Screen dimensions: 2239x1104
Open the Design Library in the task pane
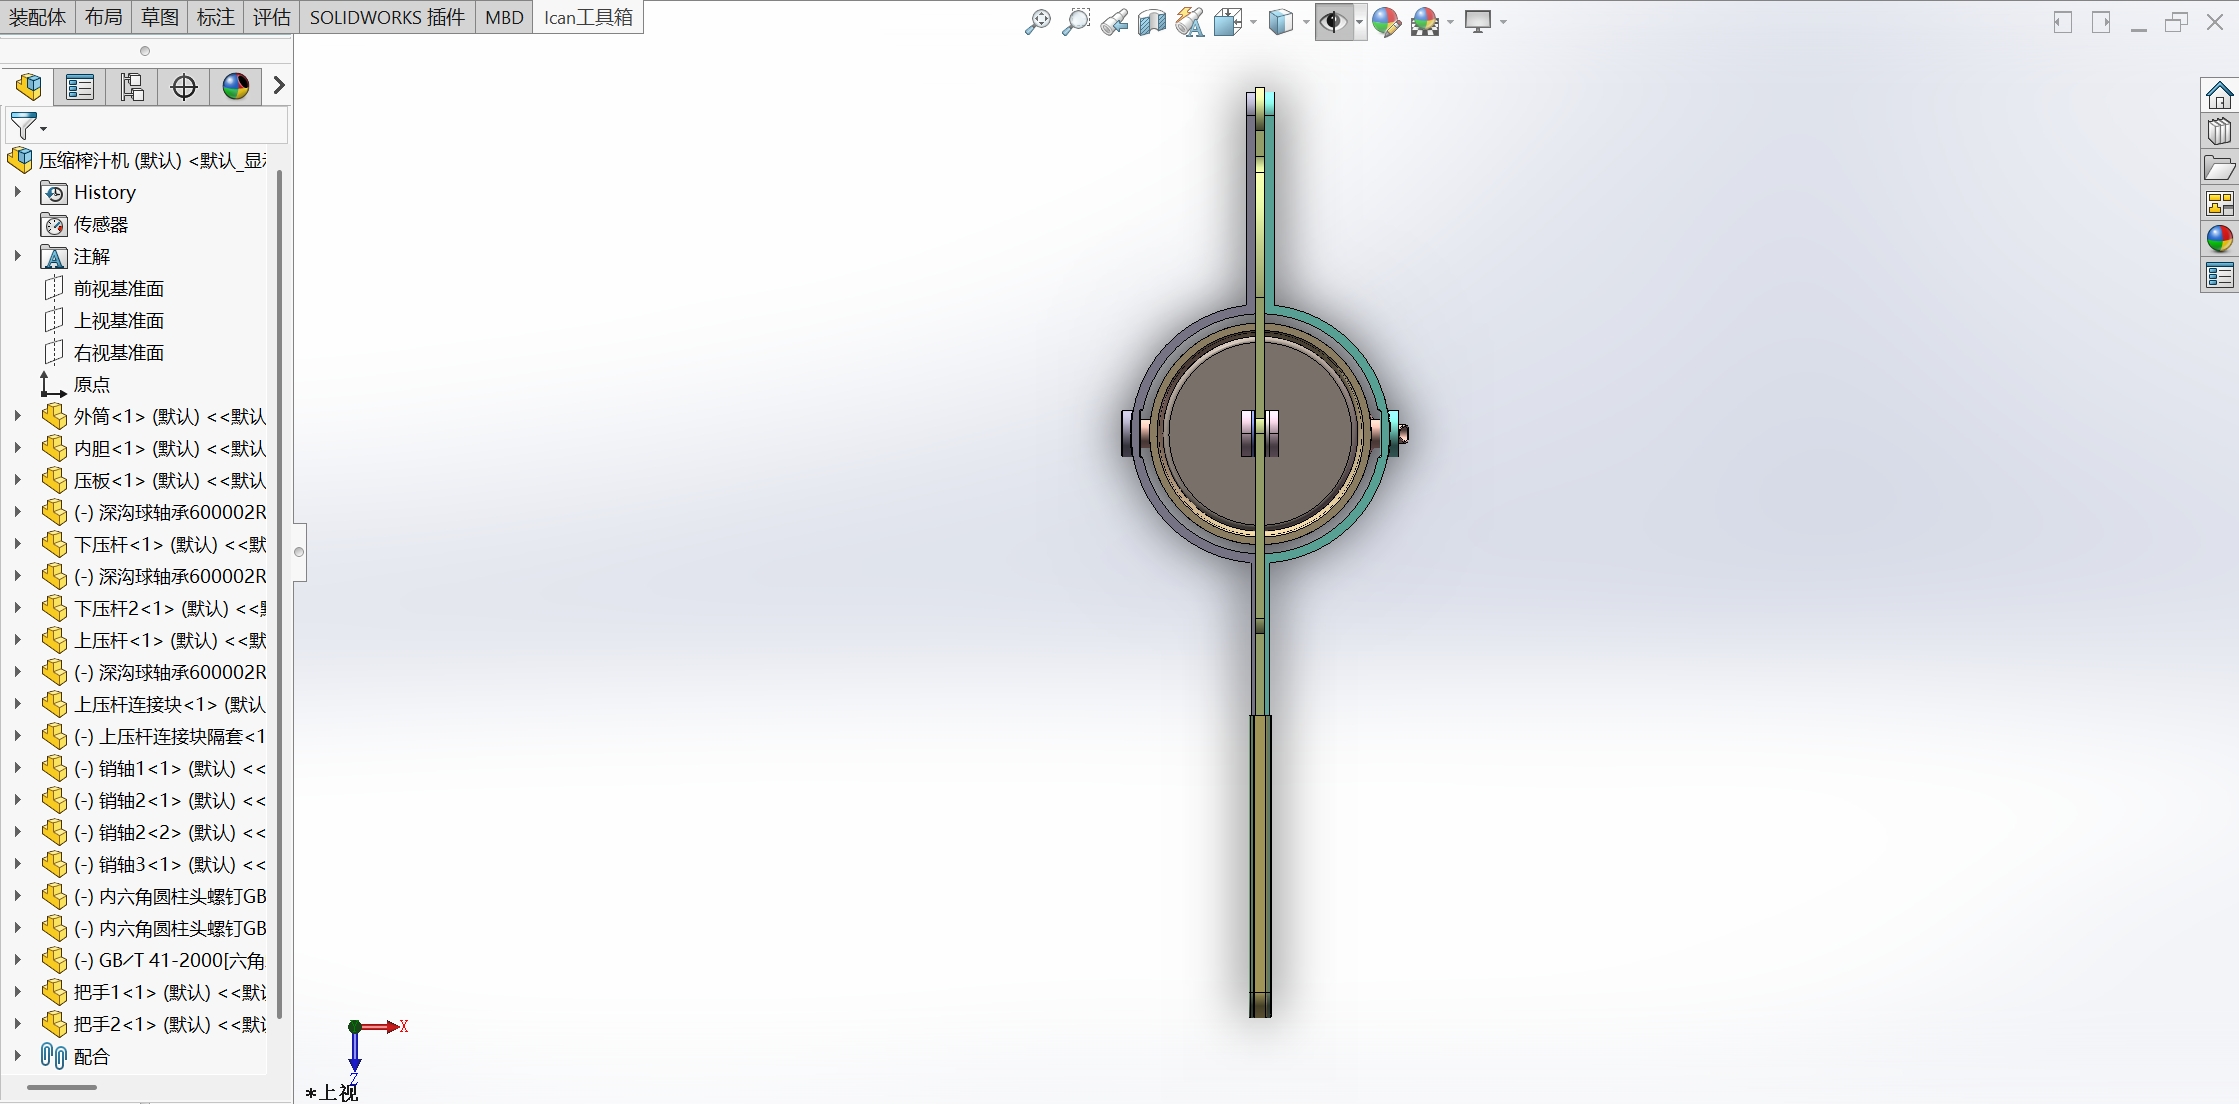pos(2219,131)
